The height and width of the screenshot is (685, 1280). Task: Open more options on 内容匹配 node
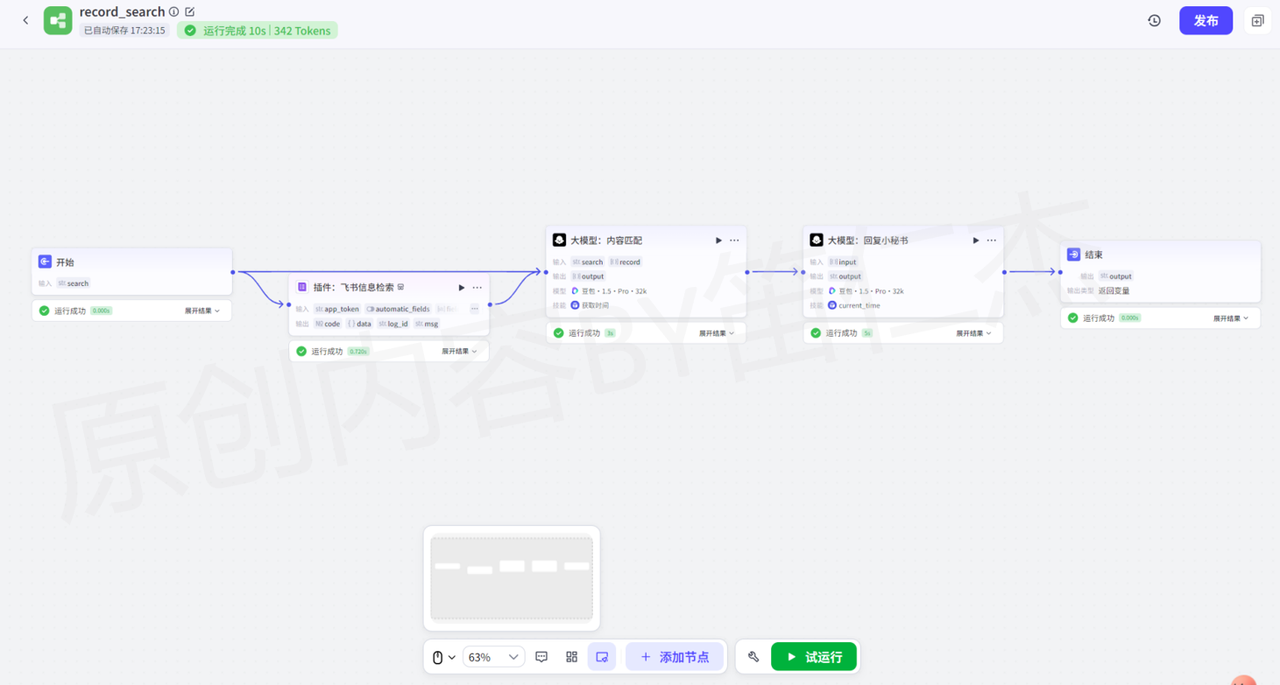734,240
